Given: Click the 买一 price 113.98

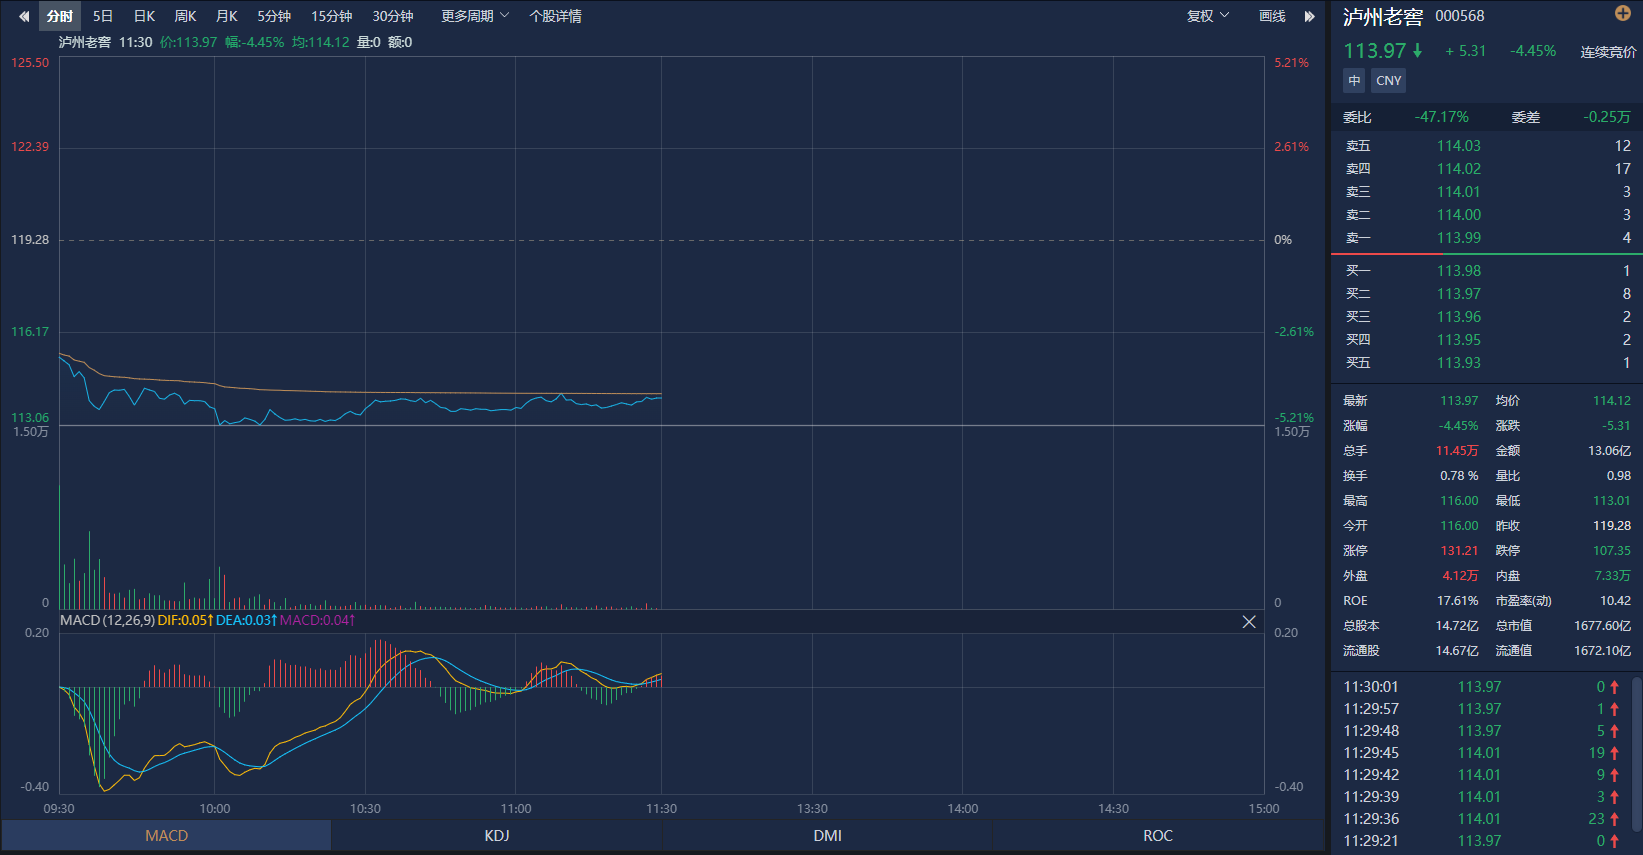Looking at the screenshot, I should pyautogui.click(x=1459, y=271).
